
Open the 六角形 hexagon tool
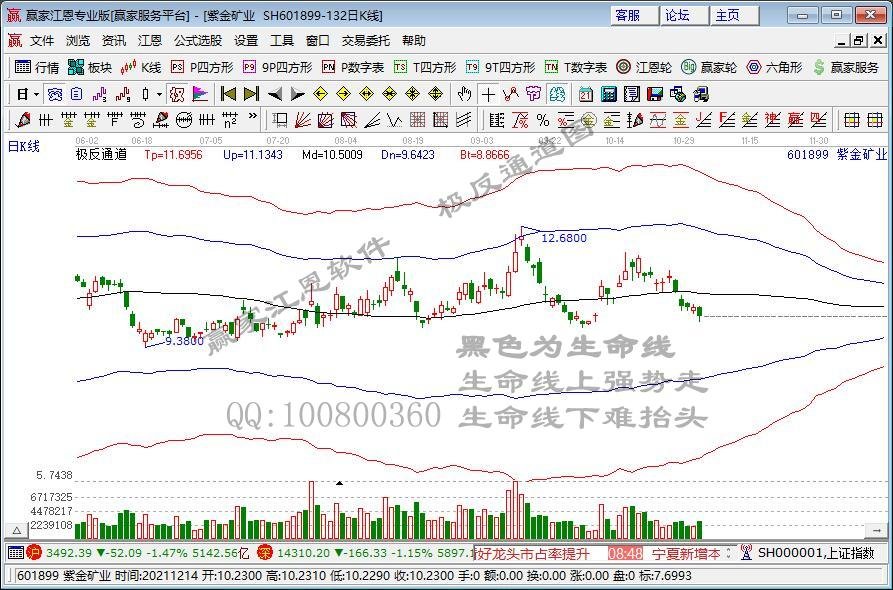coord(775,68)
